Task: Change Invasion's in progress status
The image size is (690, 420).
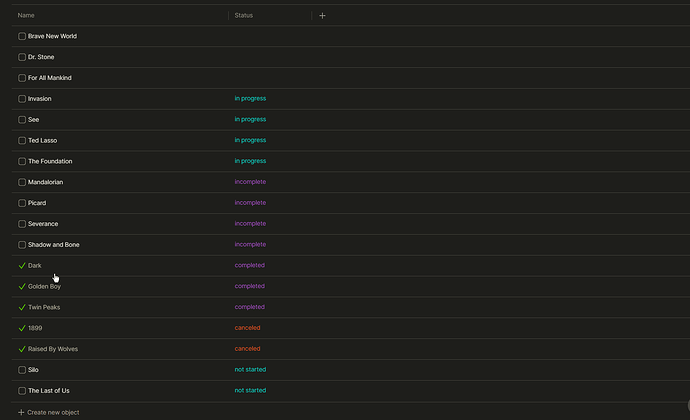Action: point(250,99)
